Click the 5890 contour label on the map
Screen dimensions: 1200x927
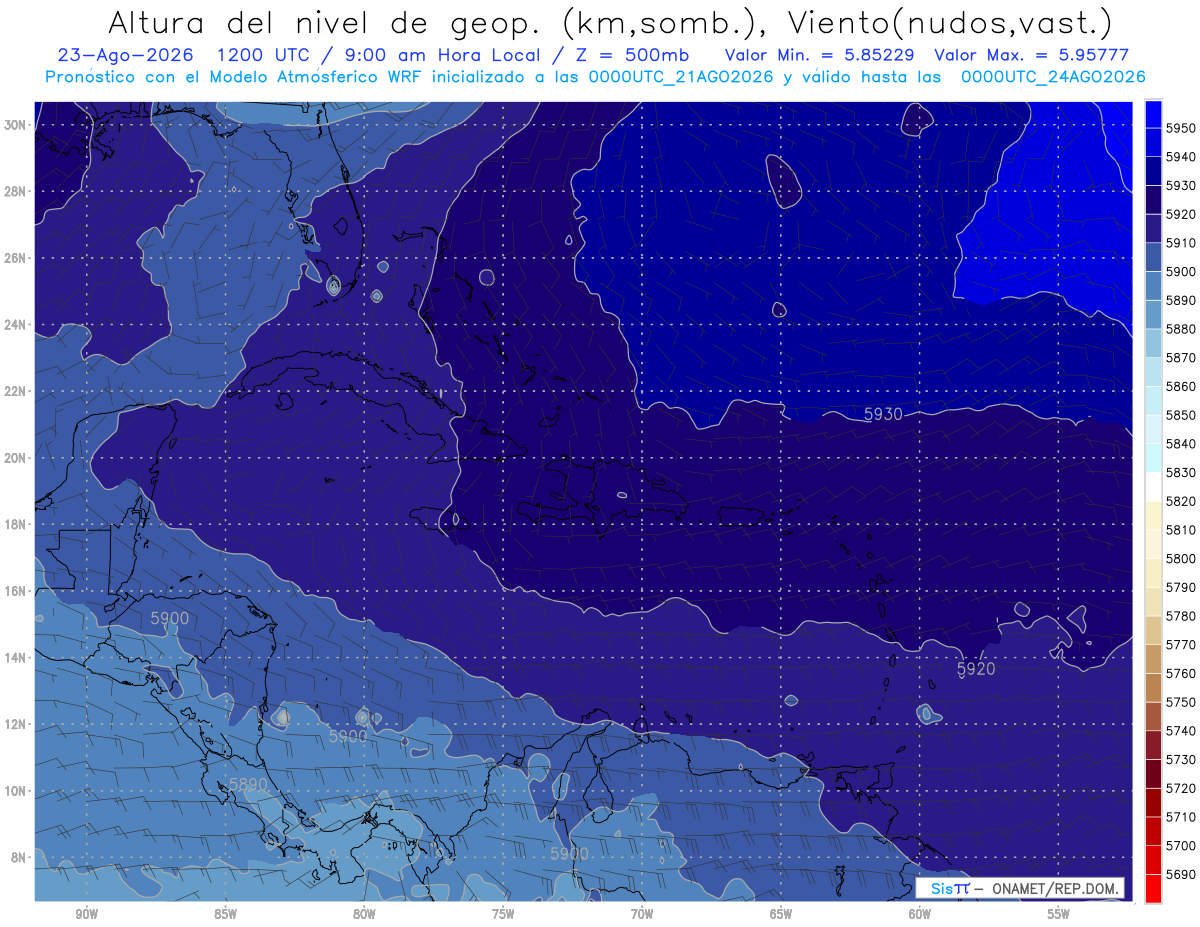pyautogui.click(x=249, y=784)
